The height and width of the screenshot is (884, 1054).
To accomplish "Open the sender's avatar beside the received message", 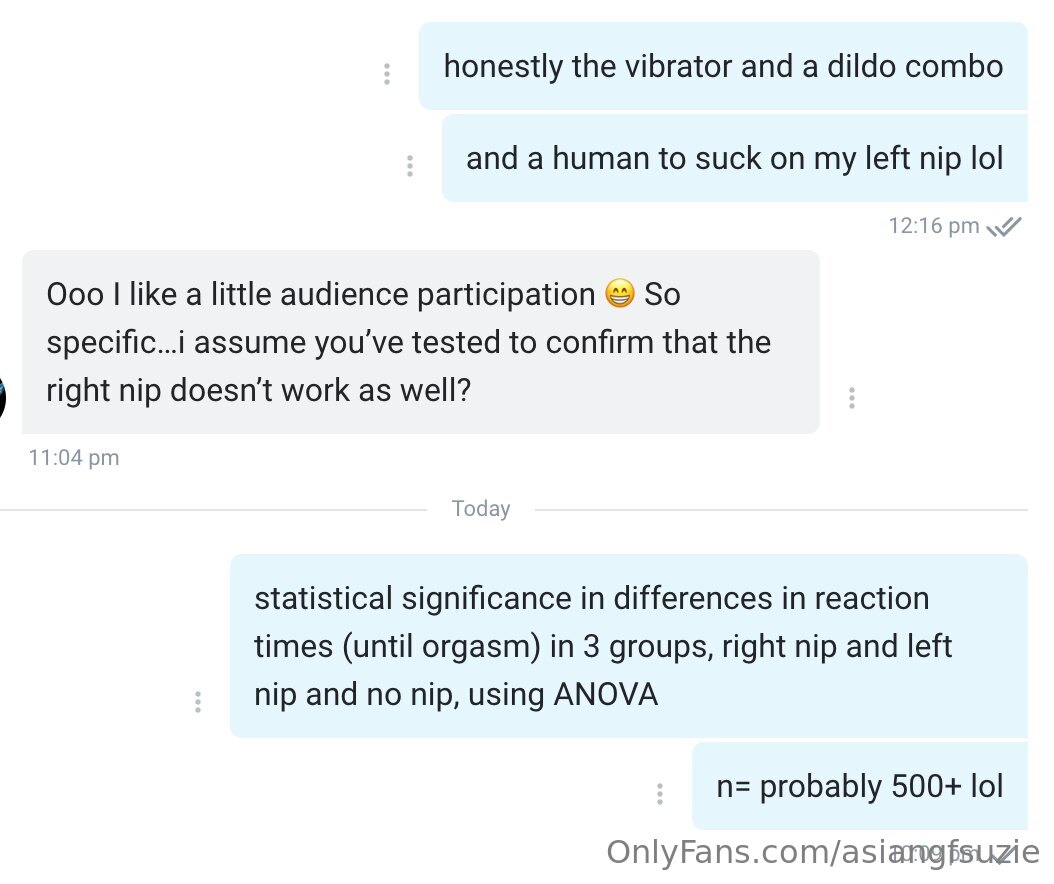I will [3, 398].
